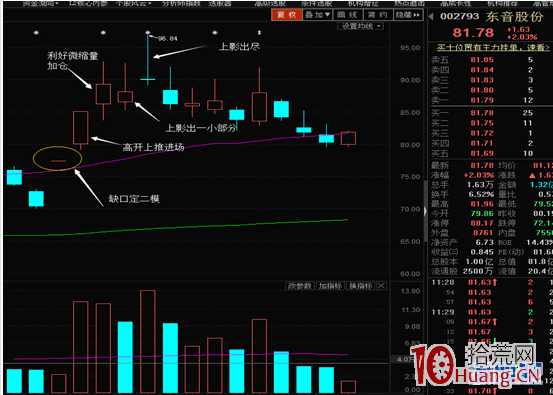Click the 今开 value 79.86
553x395 pixels.
pos(482,214)
